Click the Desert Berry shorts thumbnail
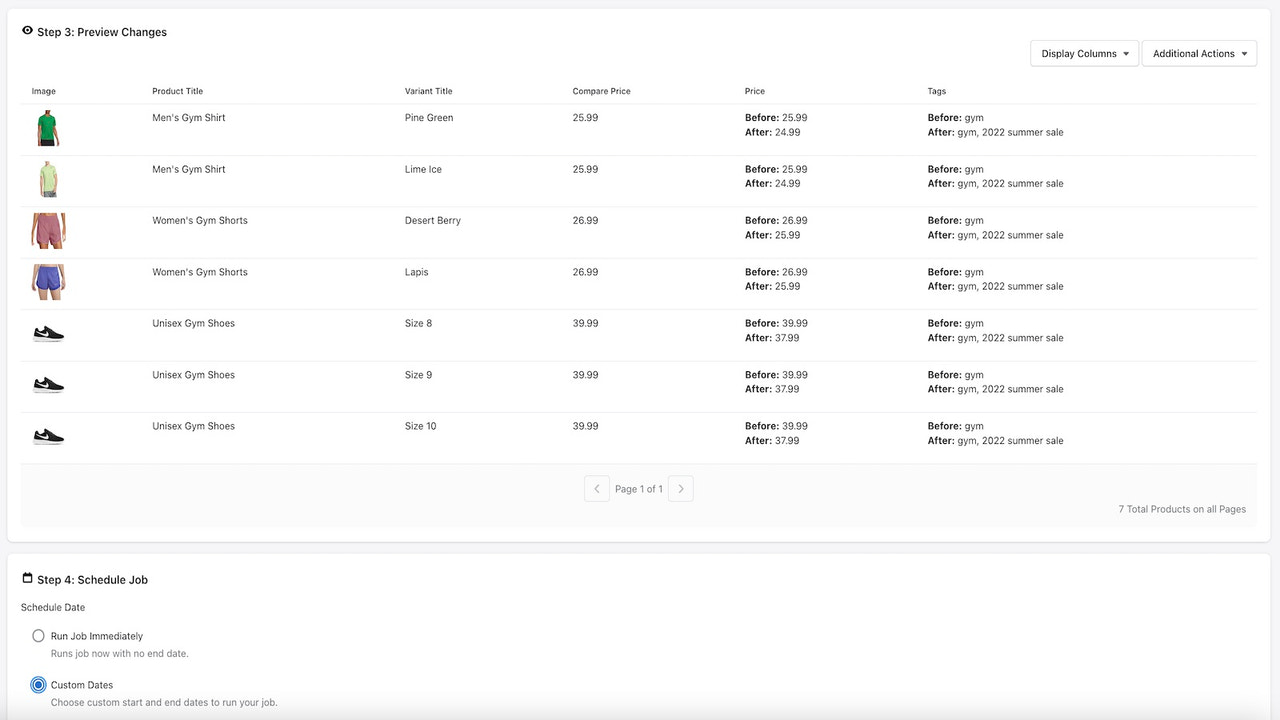This screenshot has height=720, width=1280. [x=48, y=230]
